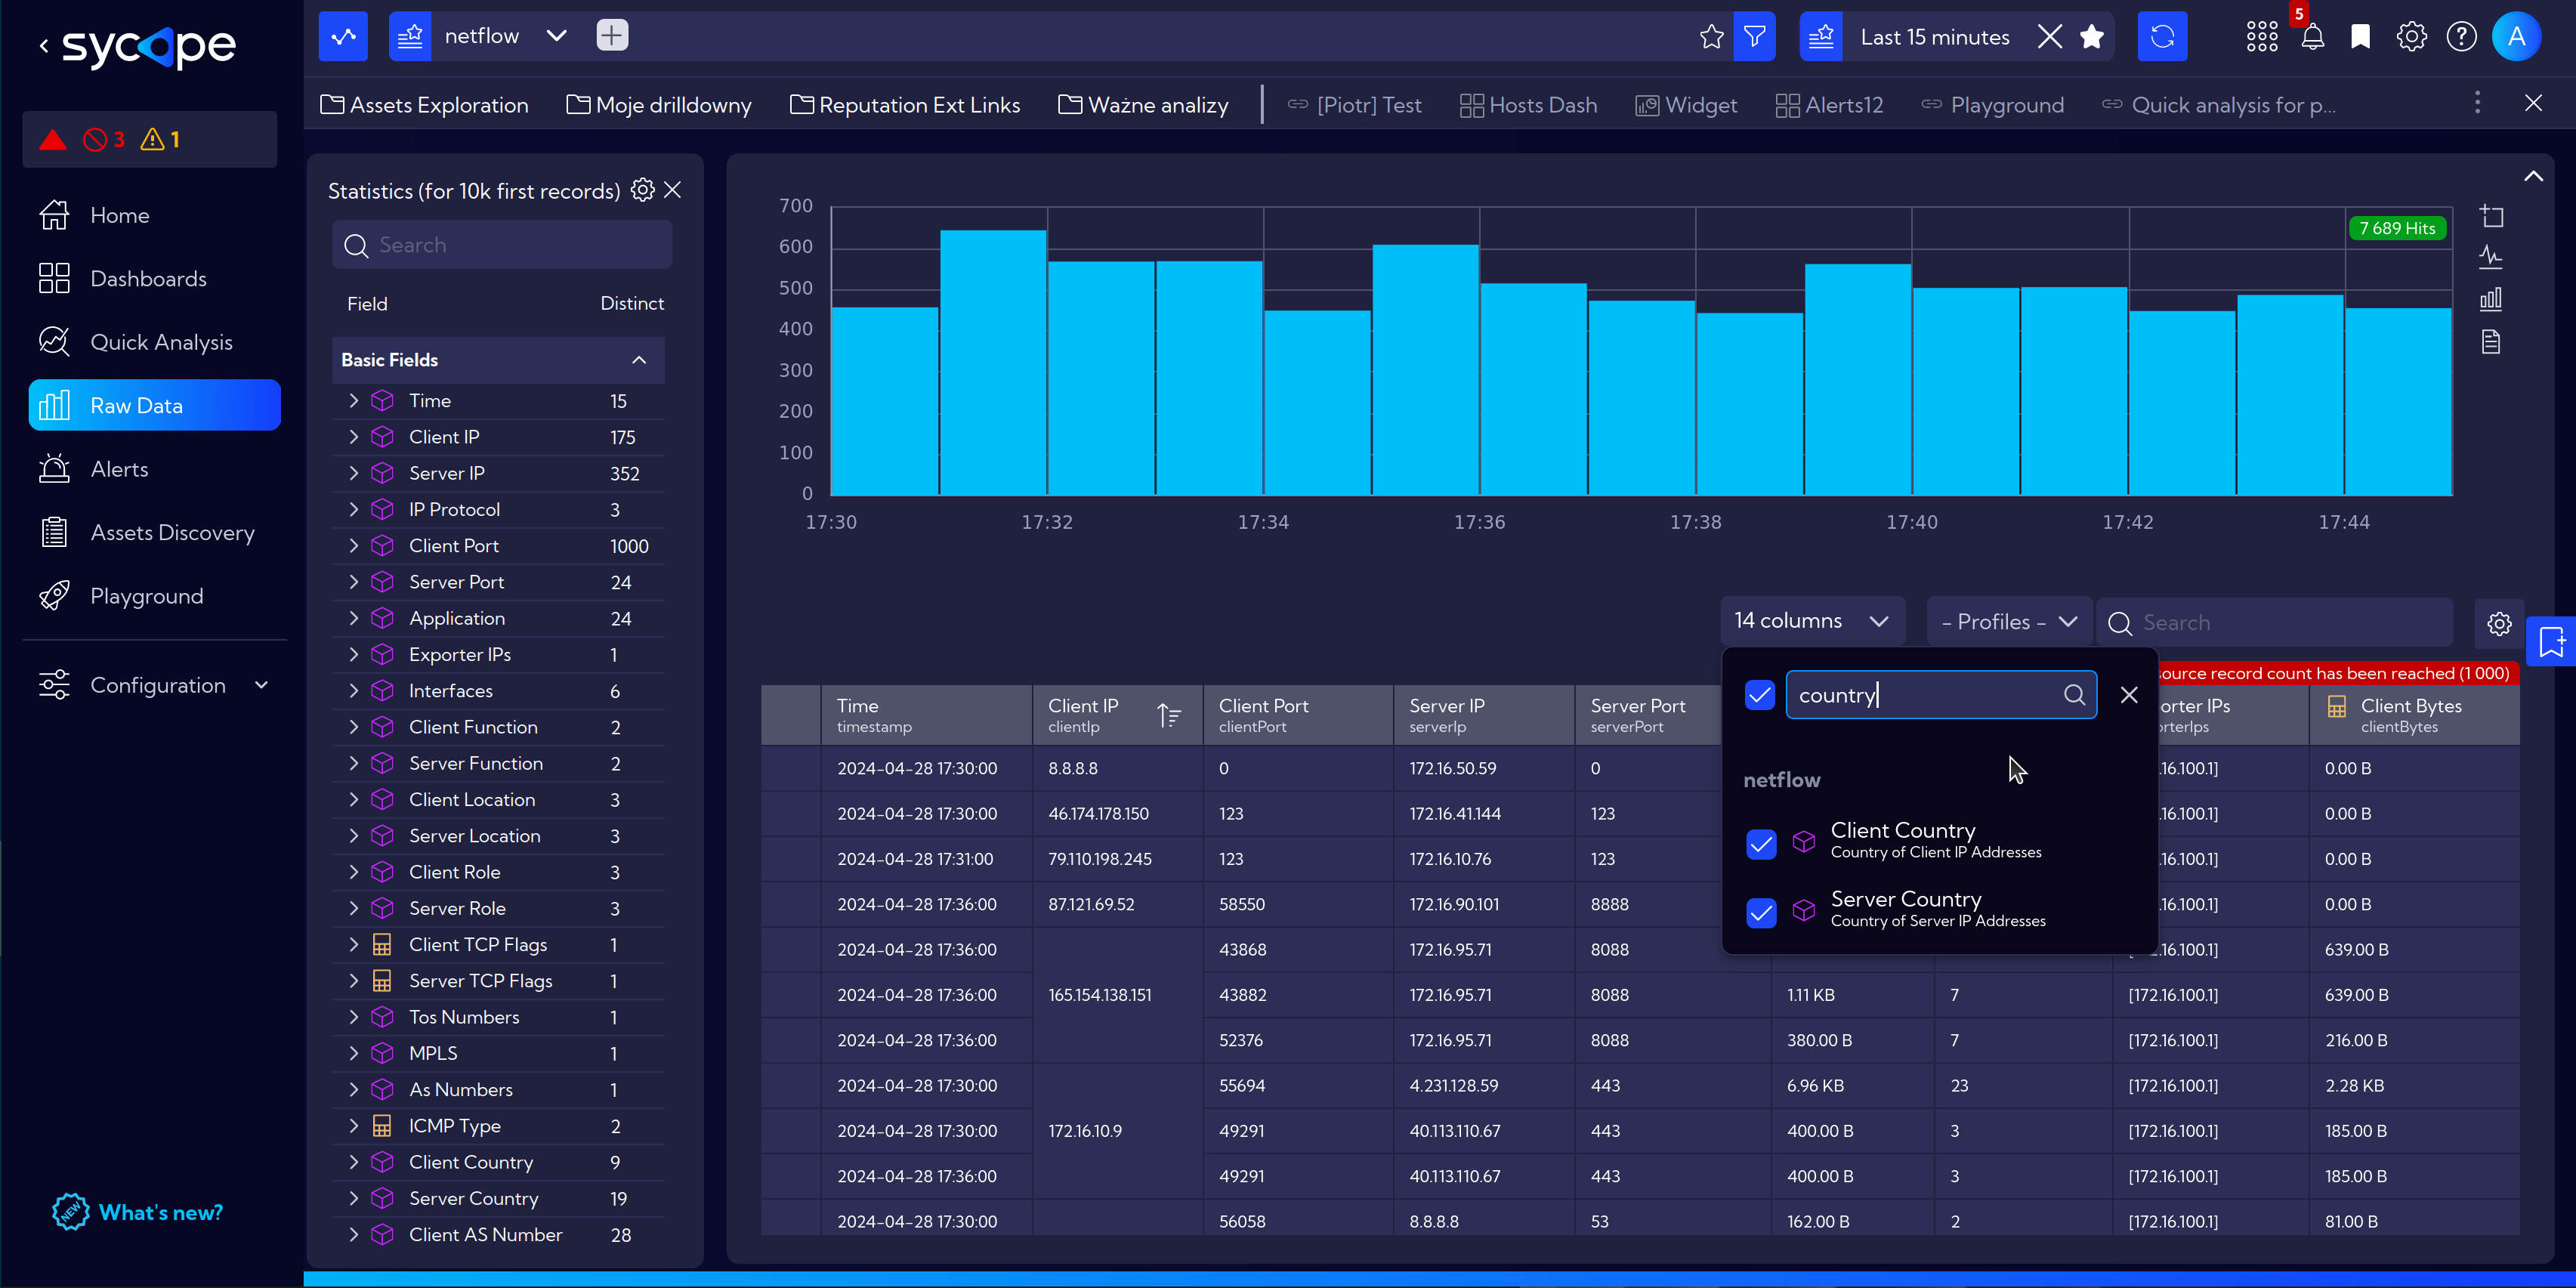
Task: Click the refresh data button
Action: [2162, 36]
